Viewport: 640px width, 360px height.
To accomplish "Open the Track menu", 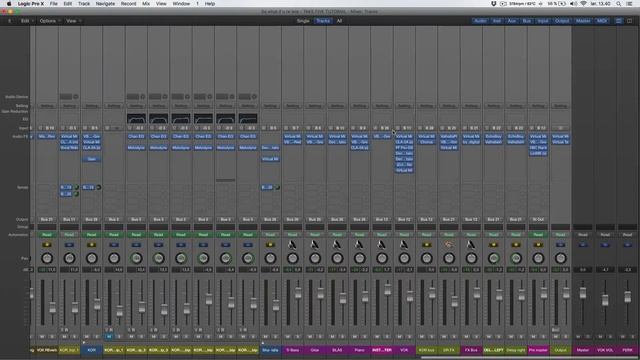I will [x=84, y=4].
